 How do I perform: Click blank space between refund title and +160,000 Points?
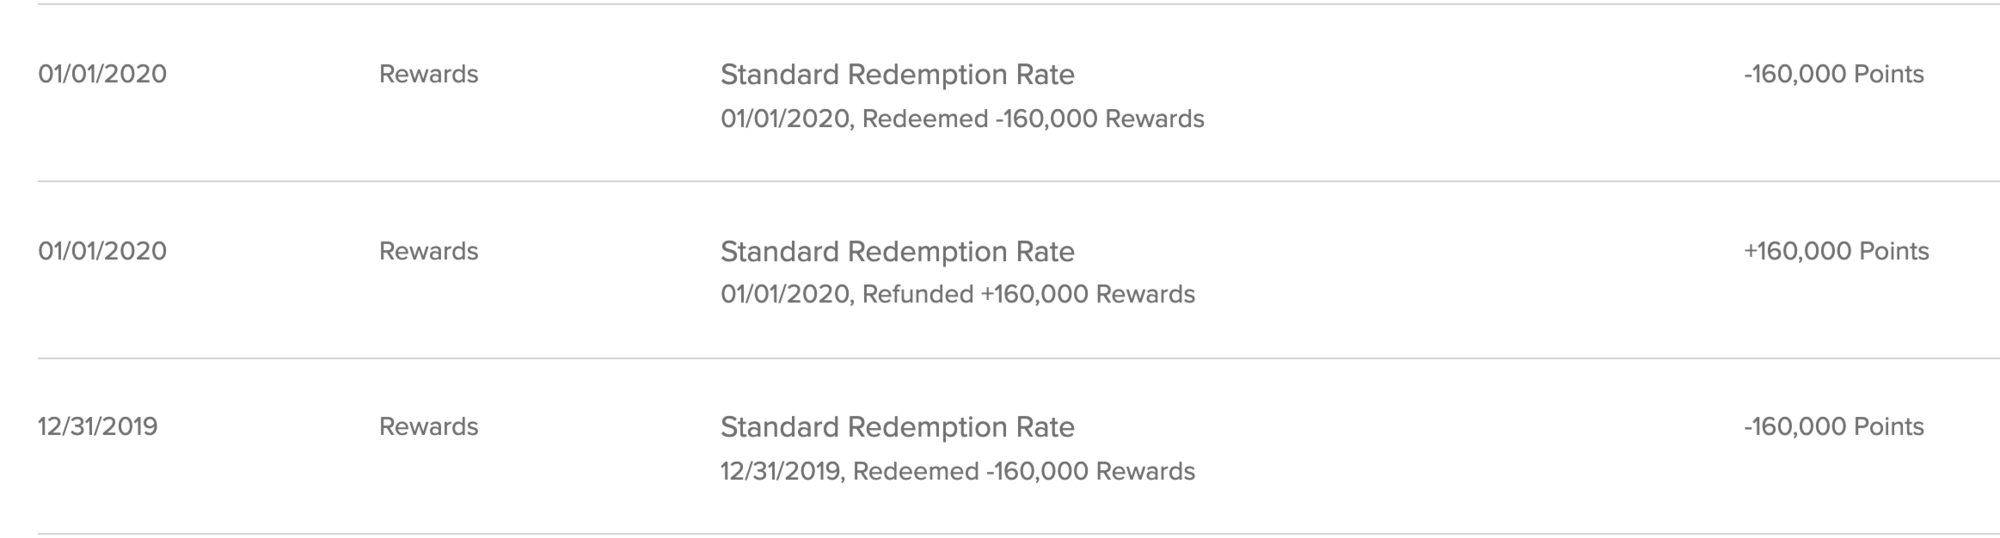point(1400,251)
